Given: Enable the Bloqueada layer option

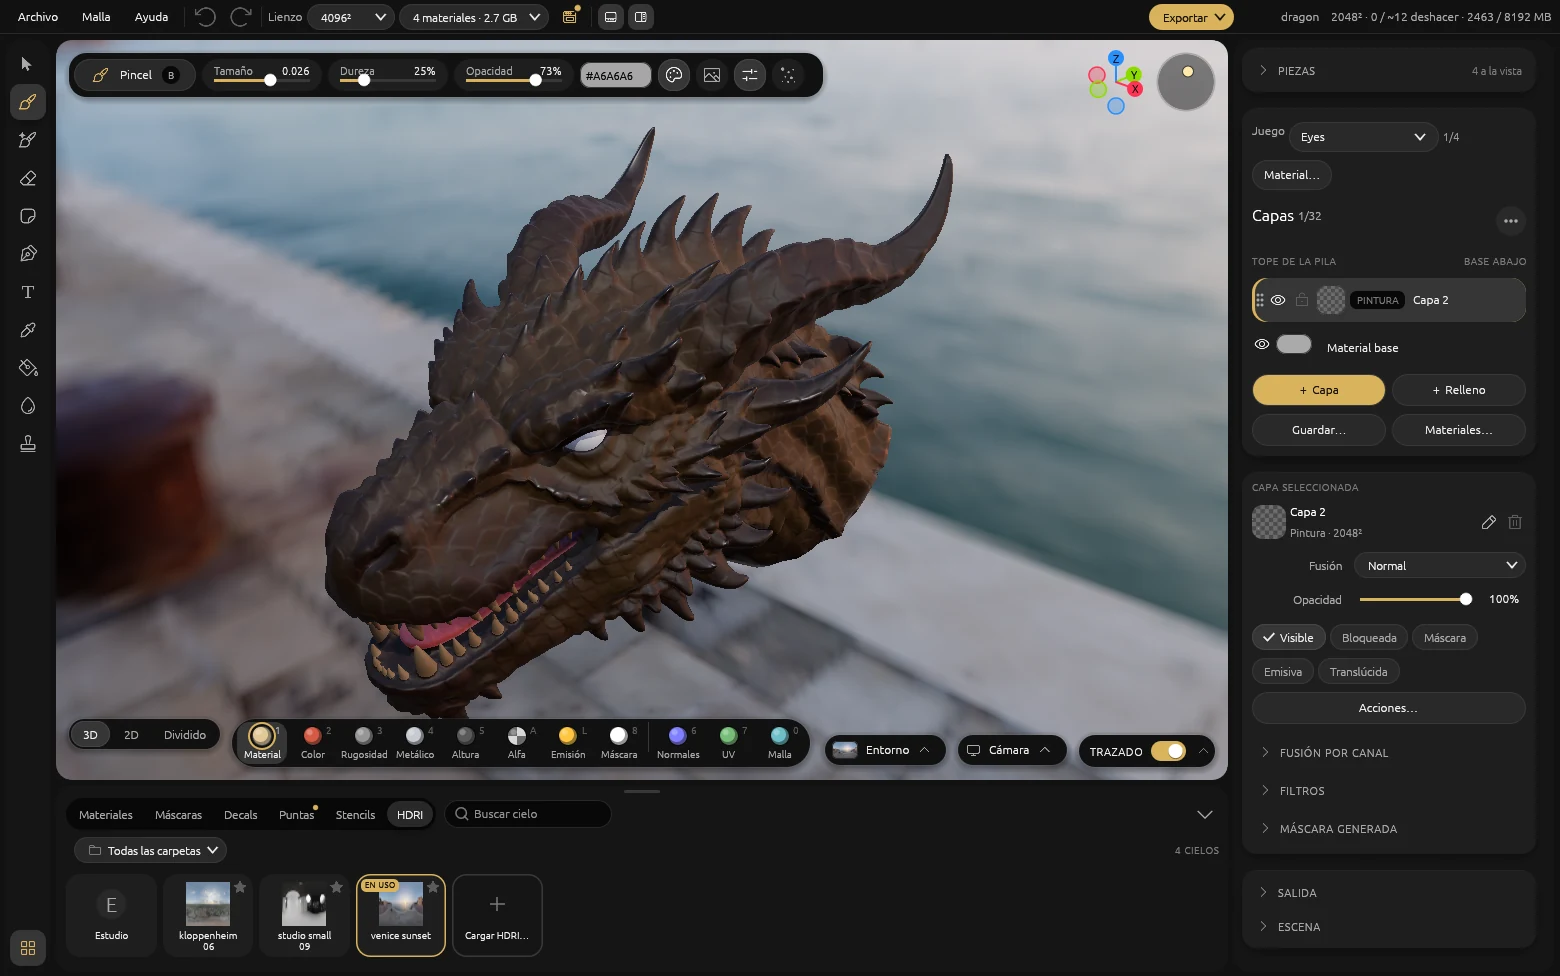Looking at the screenshot, I should tap(1369, 638).
